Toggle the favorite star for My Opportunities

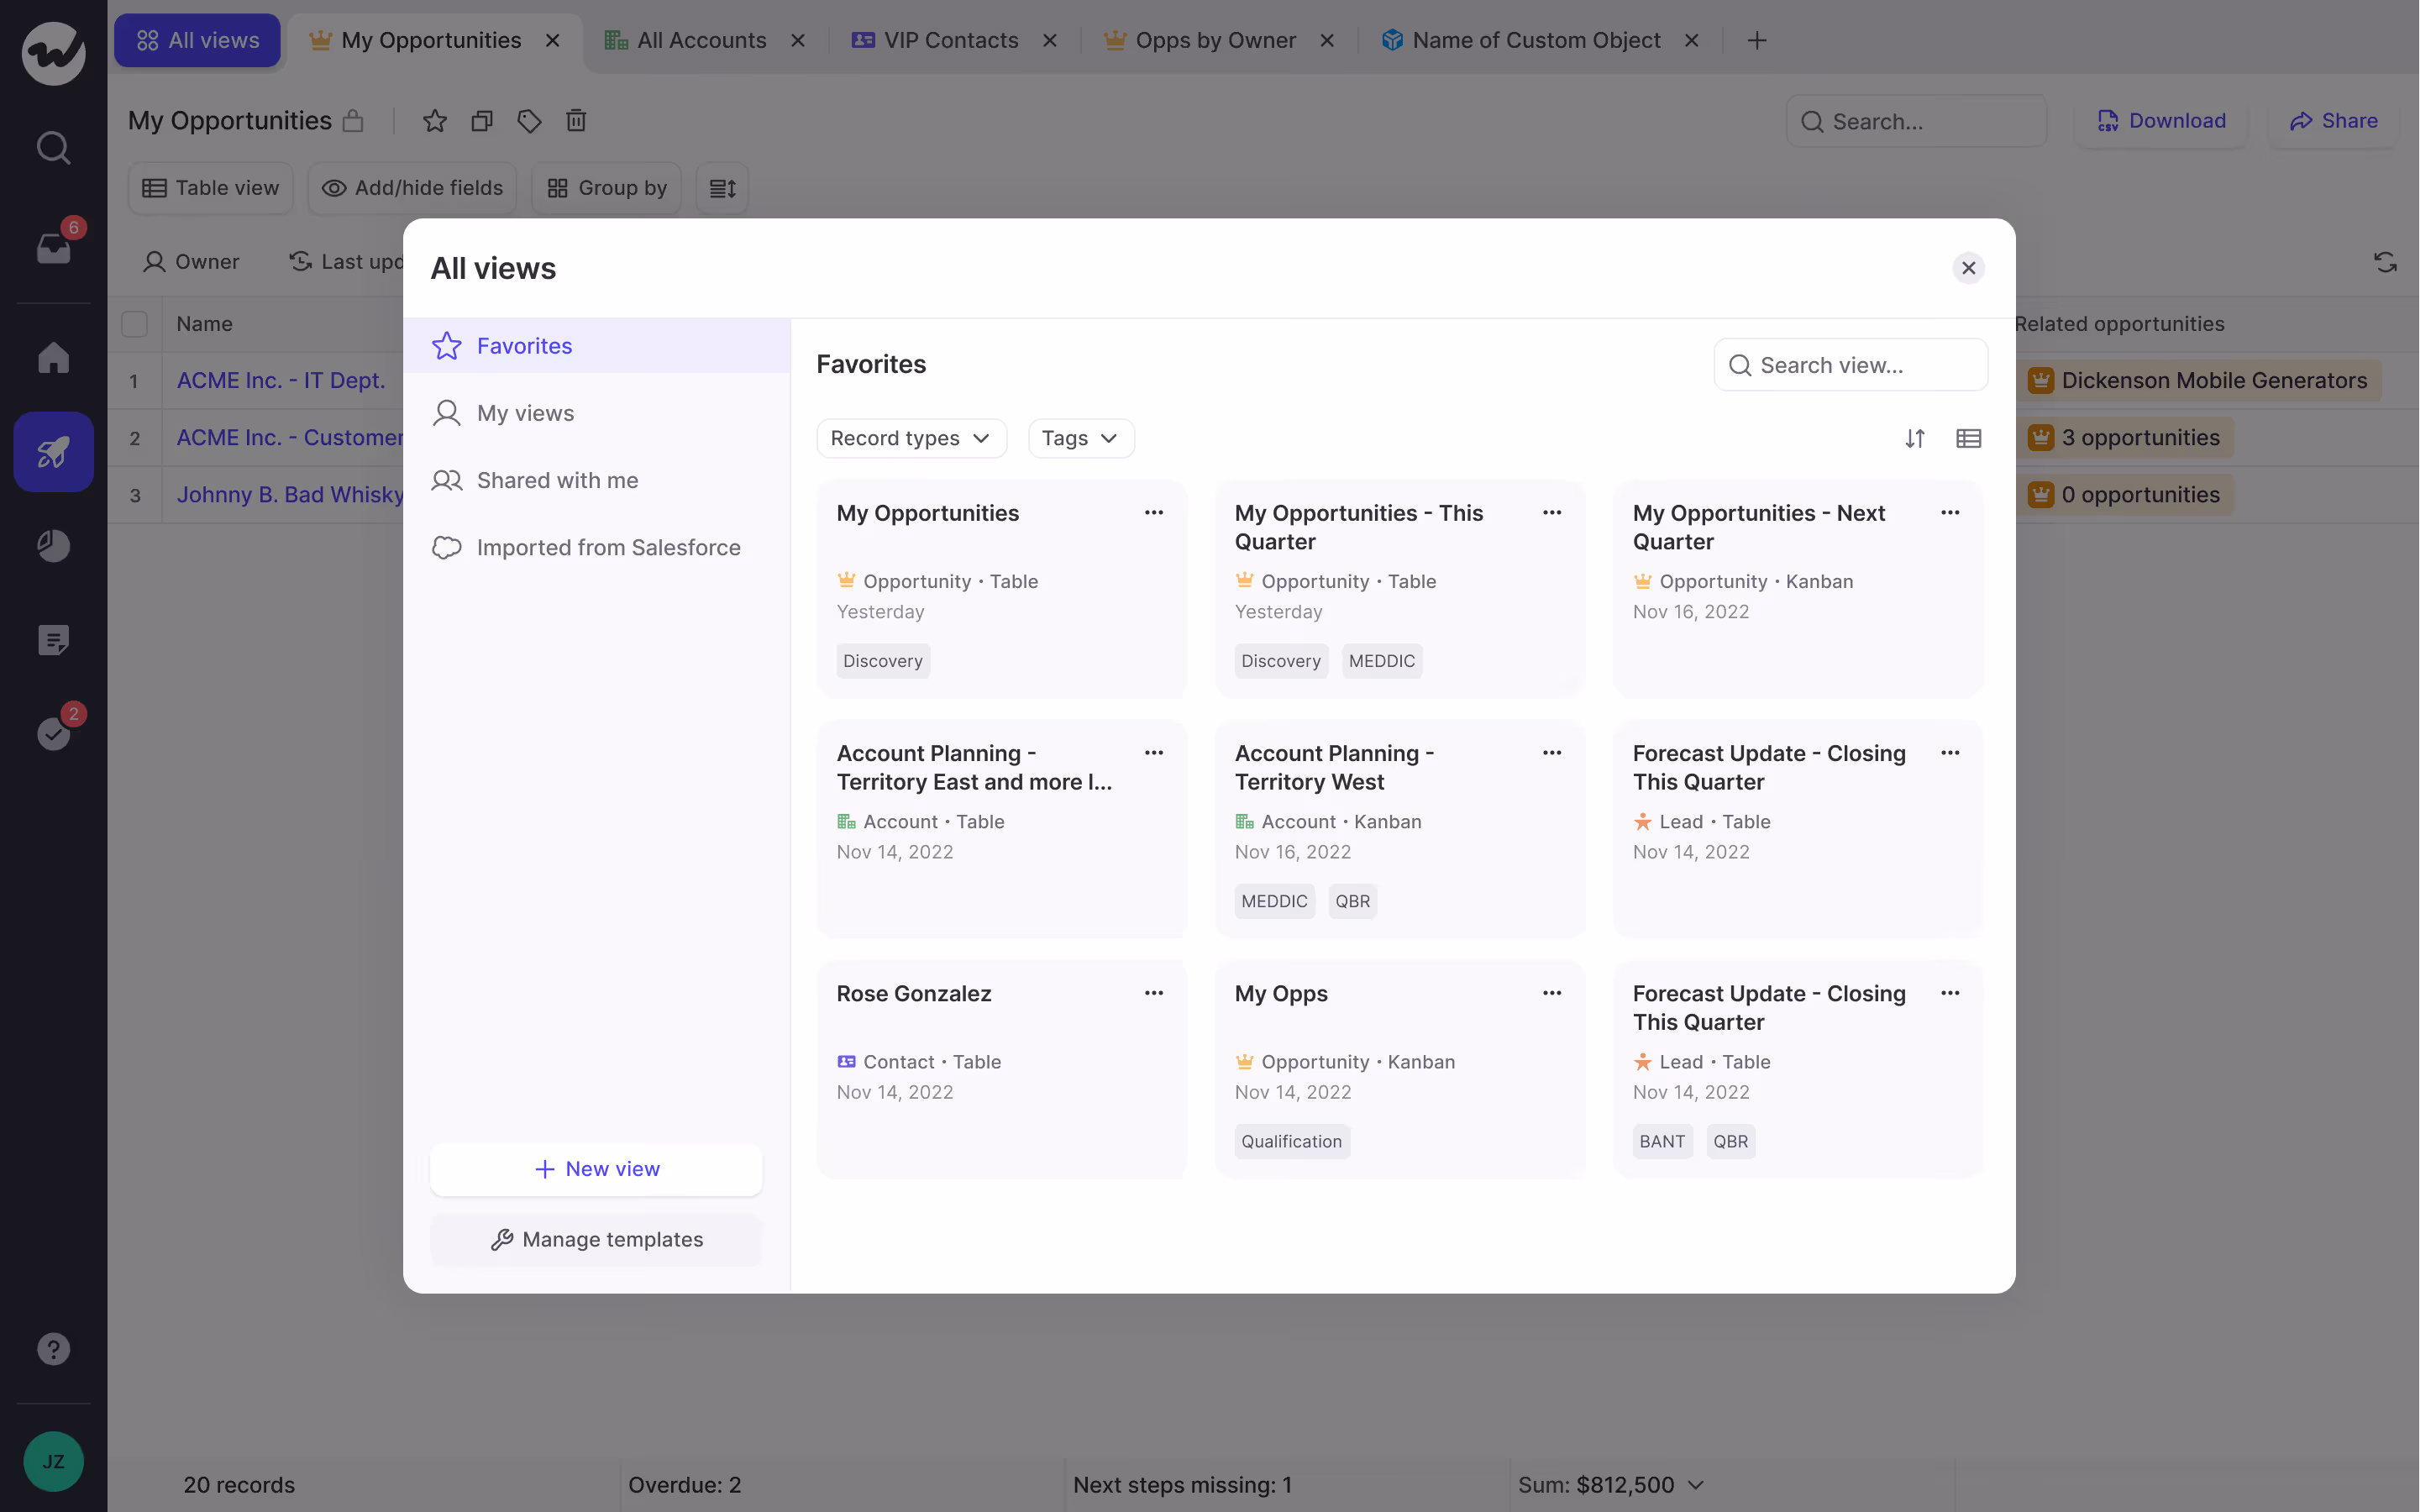[434, 121]
